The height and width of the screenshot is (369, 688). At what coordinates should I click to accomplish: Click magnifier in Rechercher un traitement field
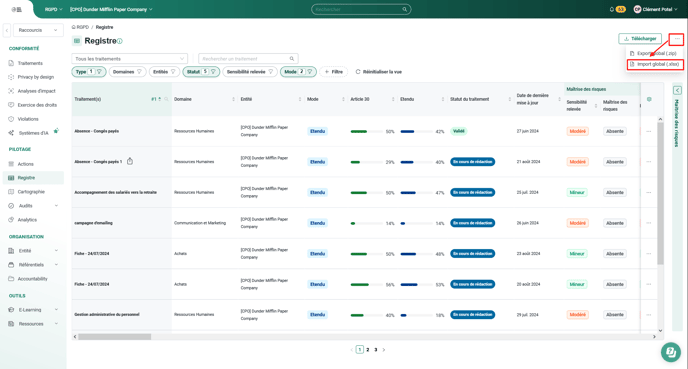coord(292,59)
